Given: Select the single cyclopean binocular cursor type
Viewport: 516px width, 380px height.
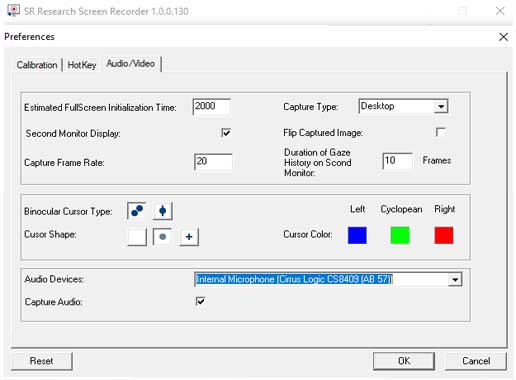Looking at the screenshot, I should point(163,211).
